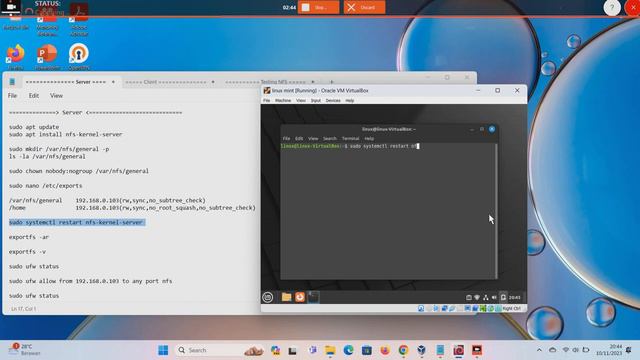The width and height of the screenshot is (640, 360).
Task: Open Microsoft Teams from taskbar
Action: tap(313, 350)
